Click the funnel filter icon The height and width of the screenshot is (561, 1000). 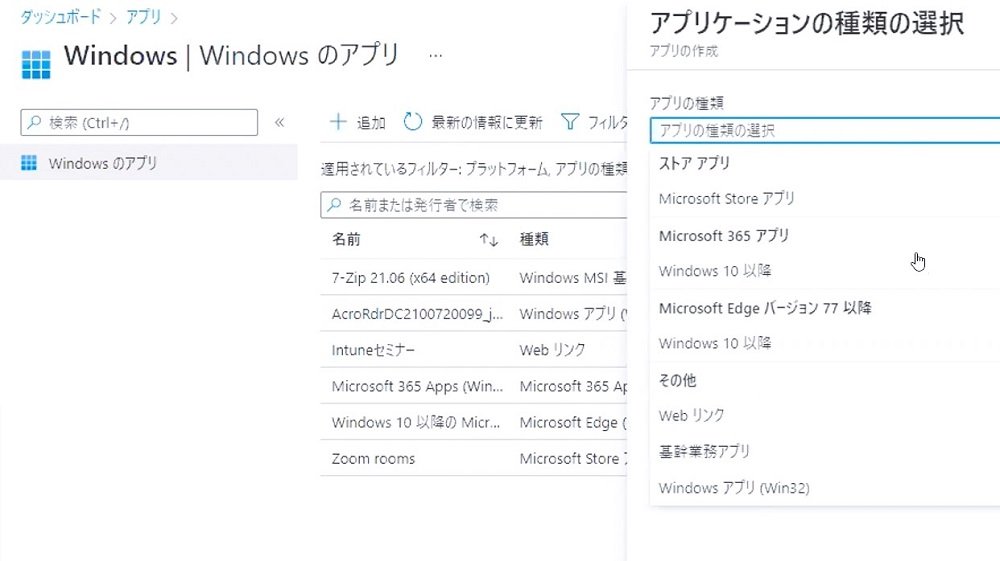570,121
